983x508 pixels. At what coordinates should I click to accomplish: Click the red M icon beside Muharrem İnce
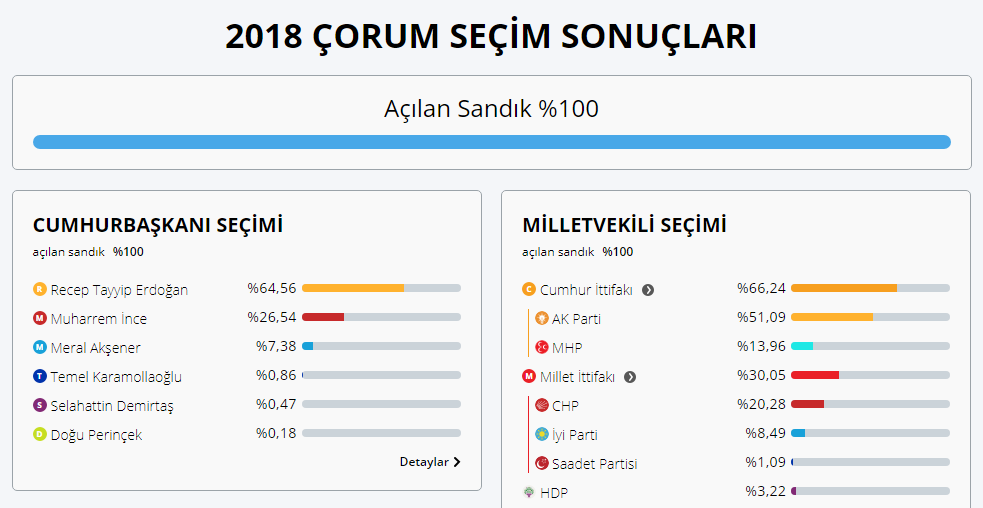point(40,318)
